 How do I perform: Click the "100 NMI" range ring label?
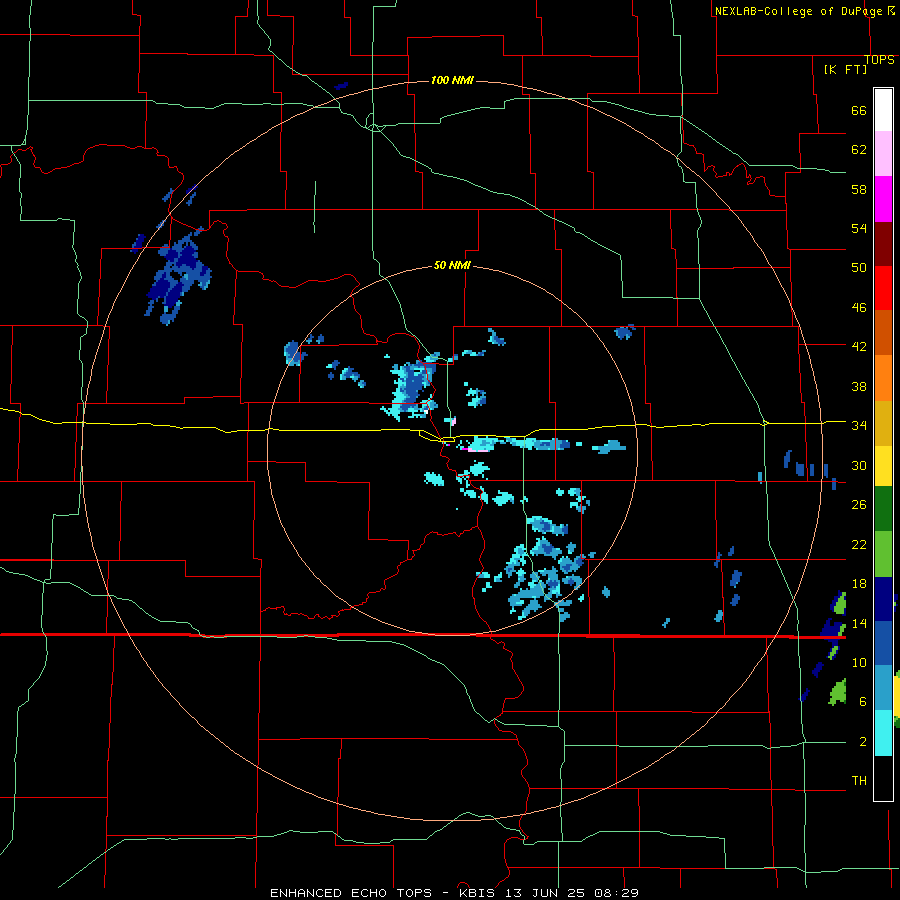(x=452, y=80)
